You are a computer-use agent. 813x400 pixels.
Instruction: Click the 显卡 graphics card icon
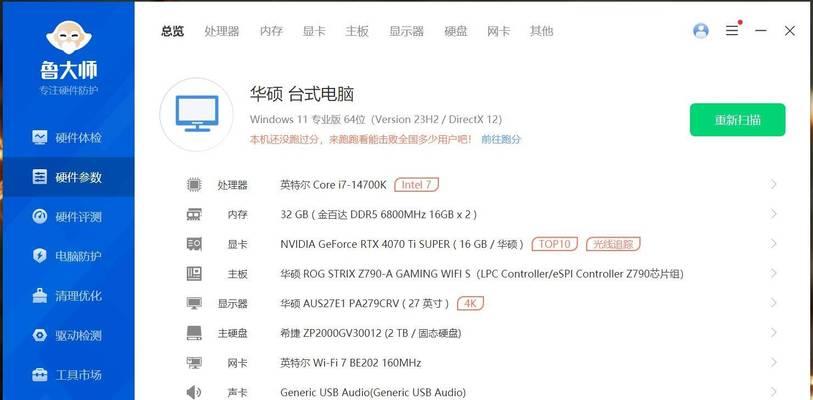point(194,243)
